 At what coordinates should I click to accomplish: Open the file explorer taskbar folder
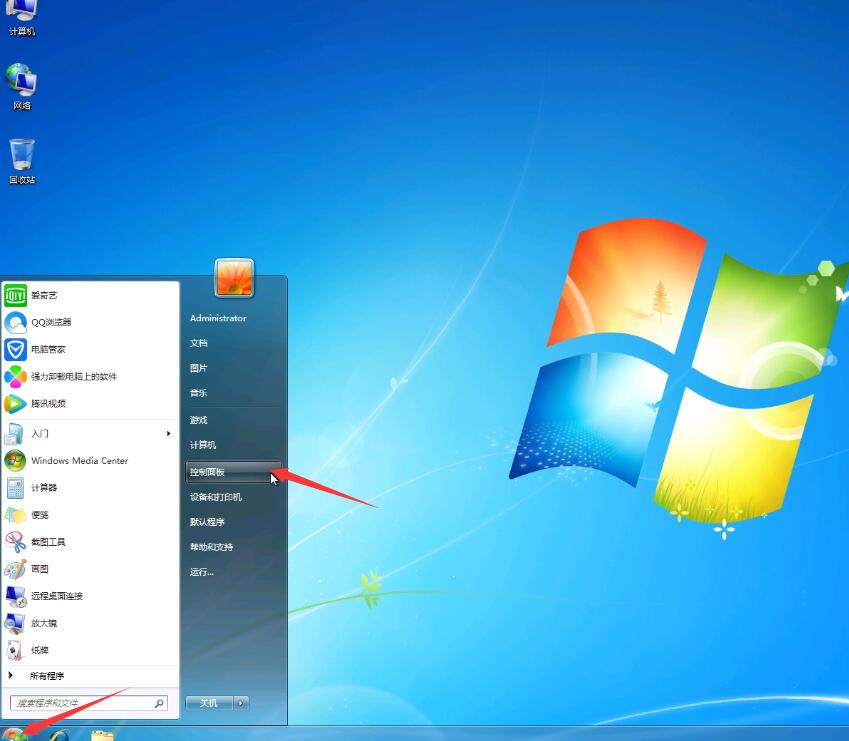pos(102,735)
